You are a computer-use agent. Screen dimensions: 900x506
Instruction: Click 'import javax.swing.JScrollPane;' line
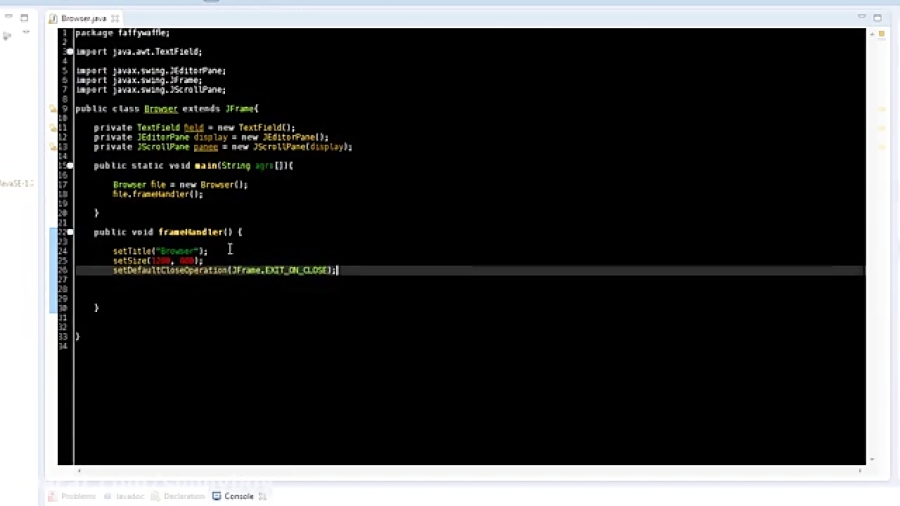[x=150, y=90]
